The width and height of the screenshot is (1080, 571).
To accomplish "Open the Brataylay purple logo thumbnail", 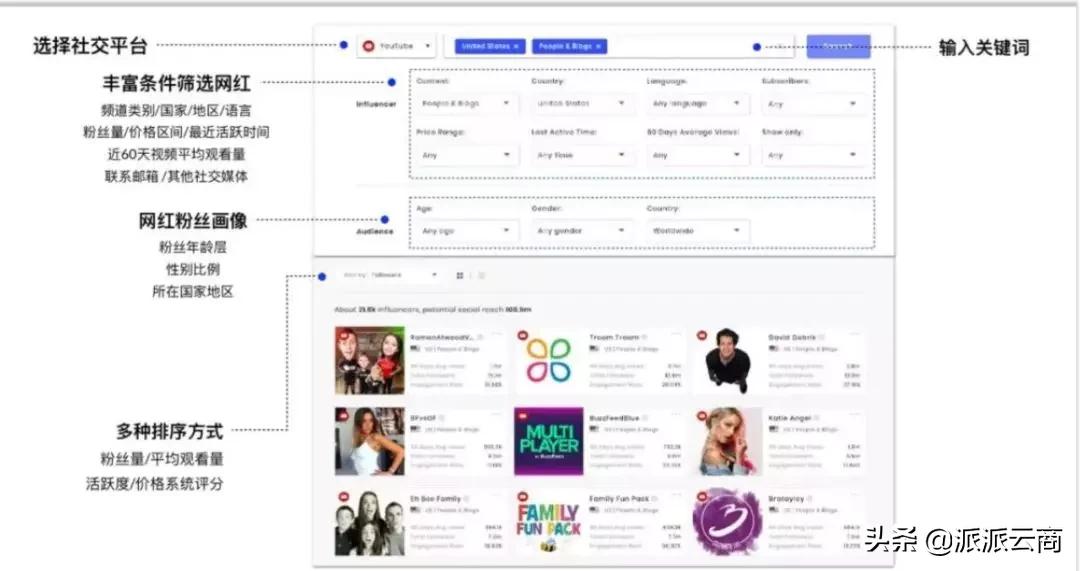I will [x=728, y=522].
